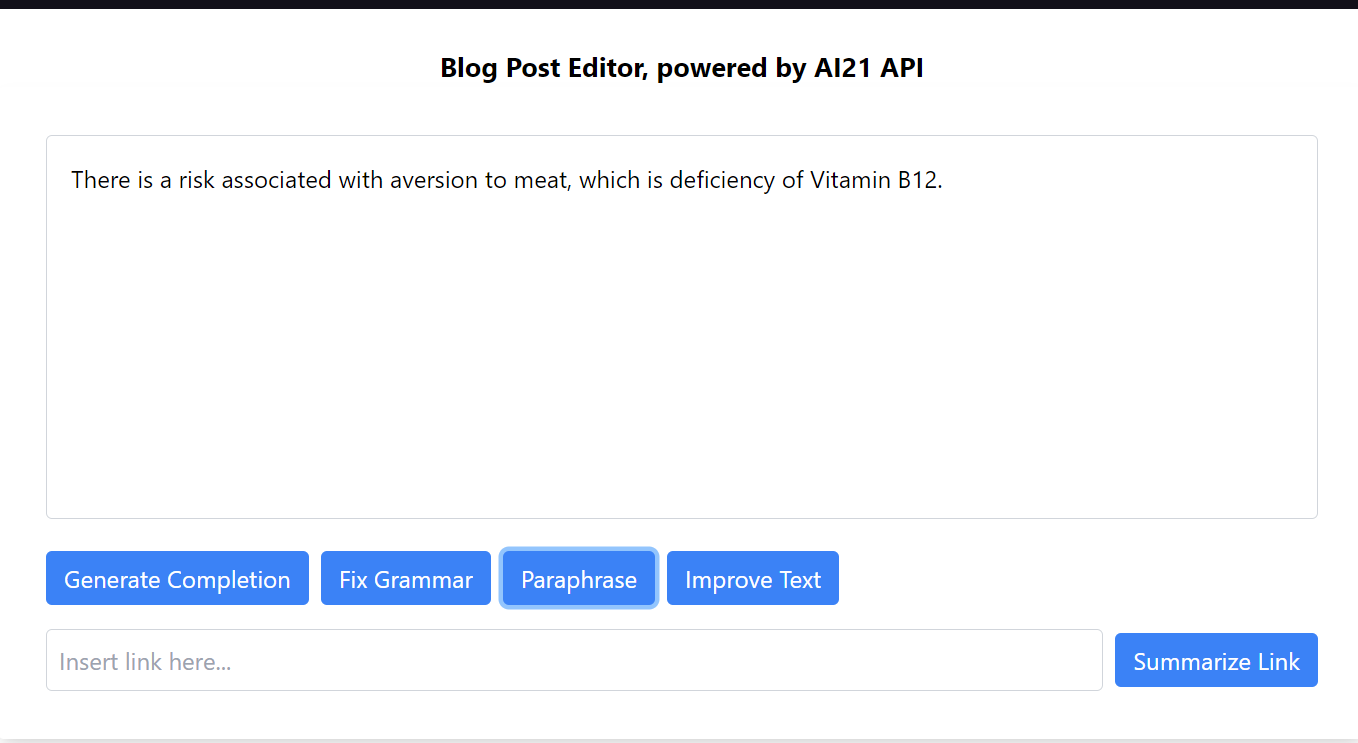
Task: Click 'There' at the sentence start
Action: 100,181
